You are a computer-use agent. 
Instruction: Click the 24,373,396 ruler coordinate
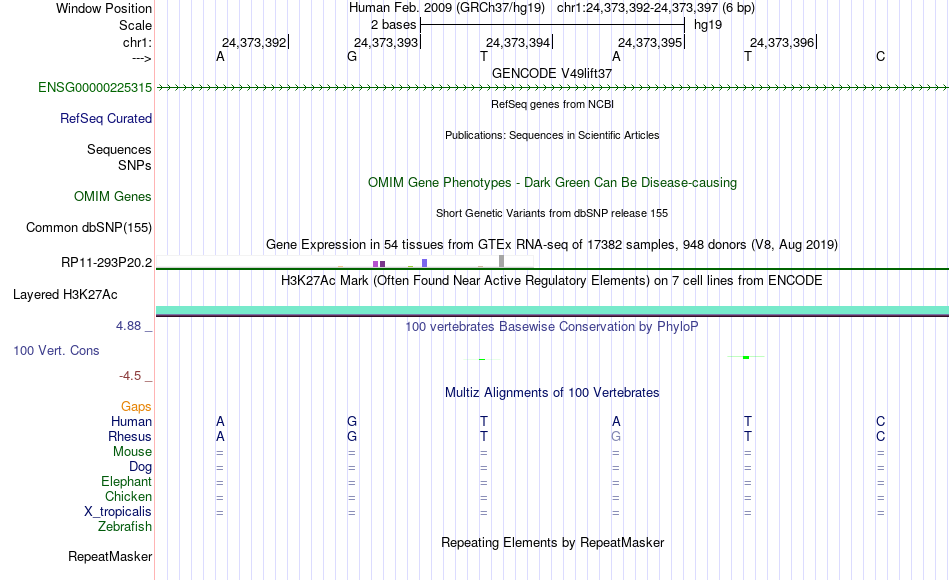(x=782, y=42)
